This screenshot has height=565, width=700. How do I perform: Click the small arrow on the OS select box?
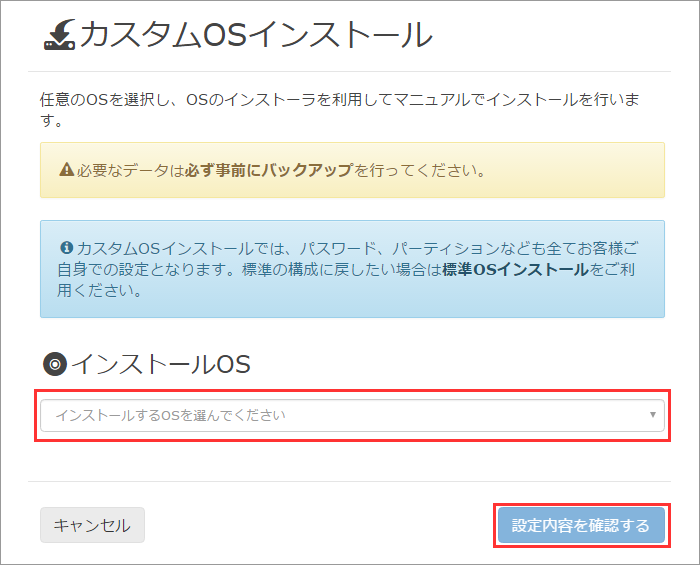pyautogui.click(x=652, y=414)
